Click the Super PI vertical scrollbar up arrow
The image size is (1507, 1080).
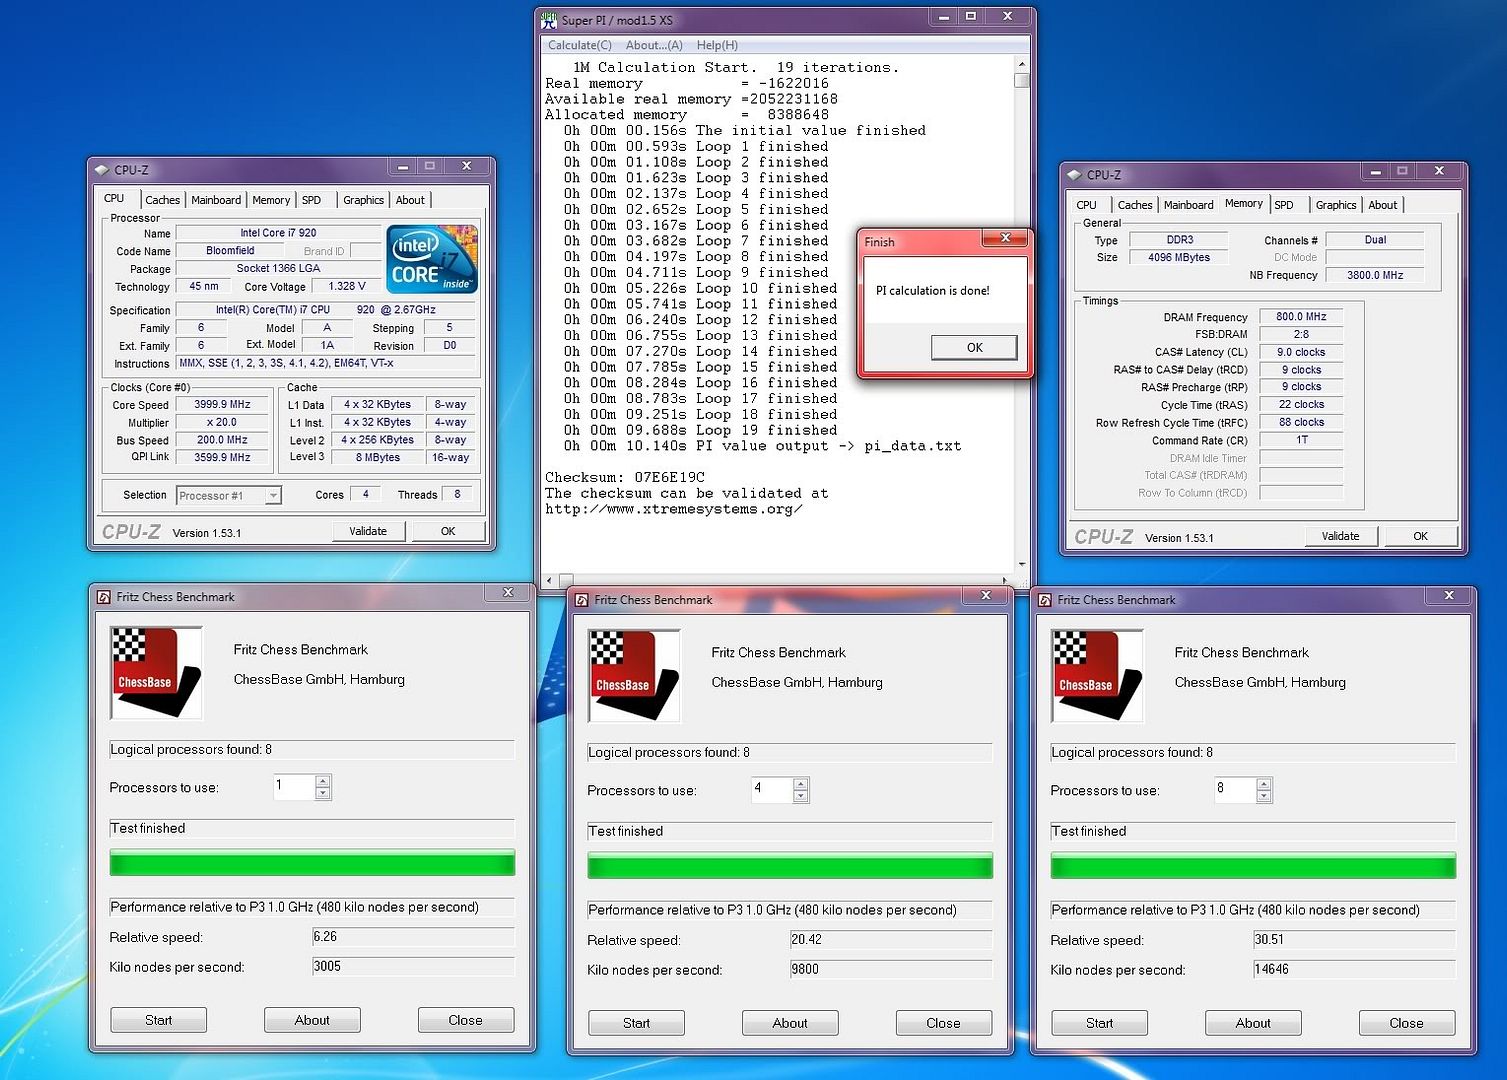coord(1022,63)
